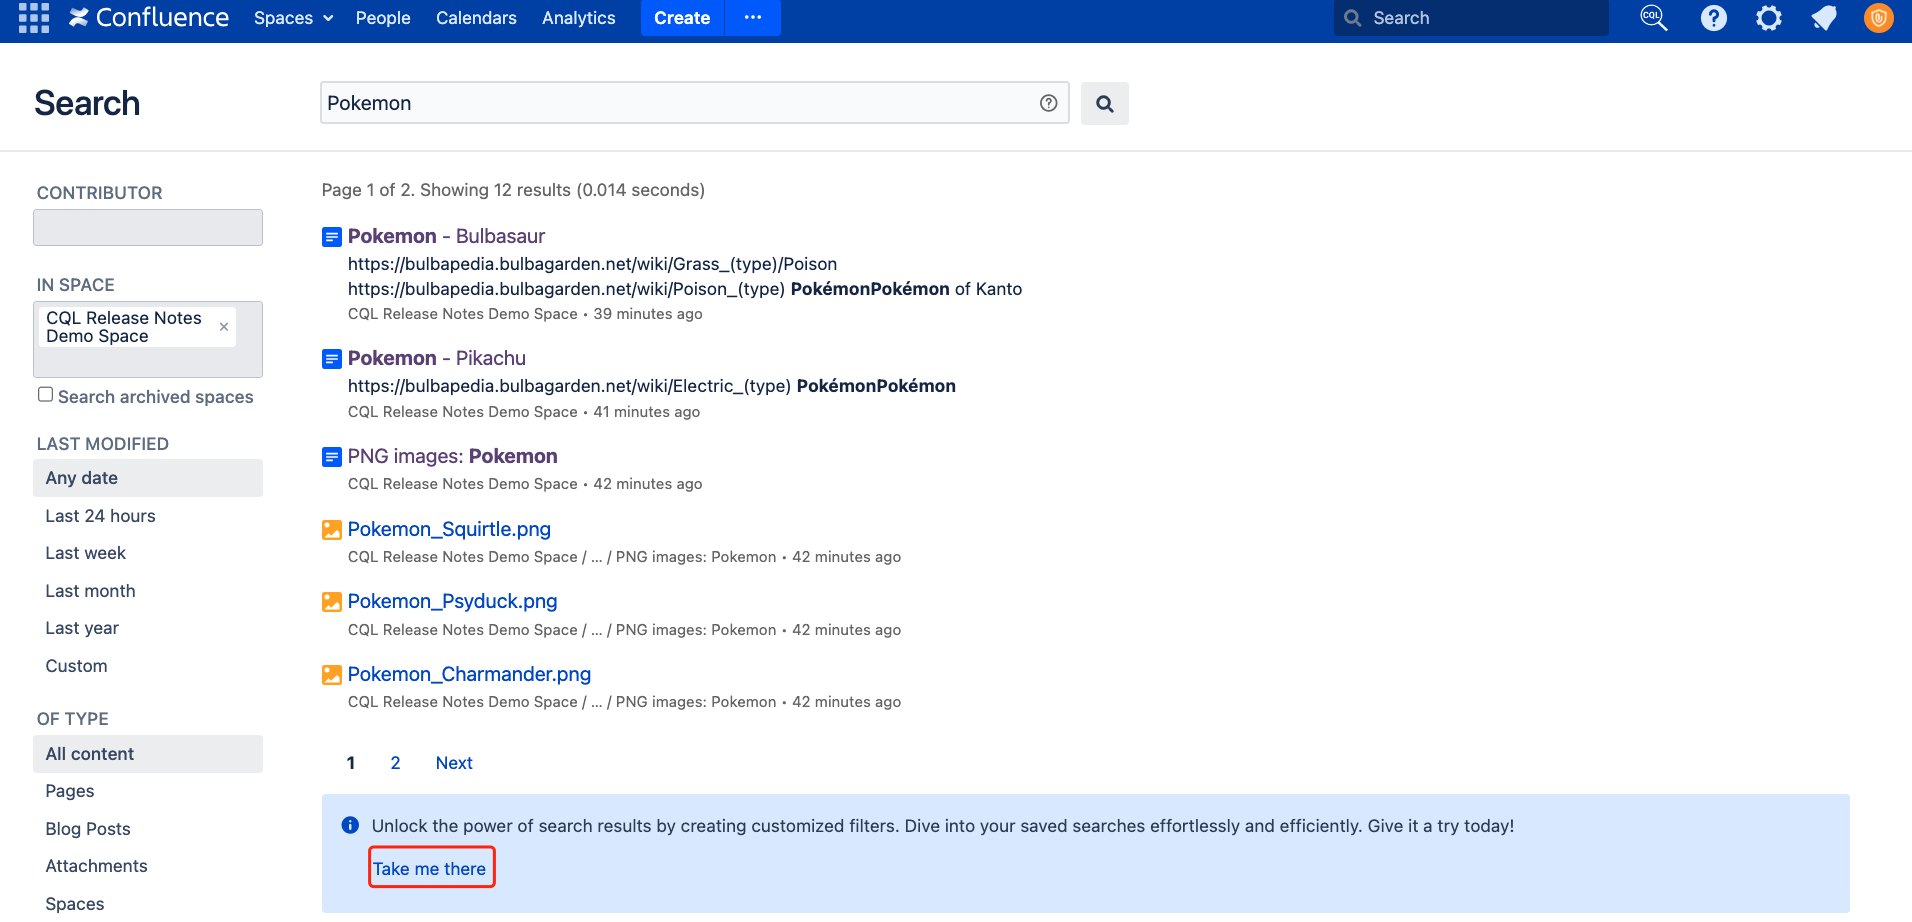Open the Analytics menu item
The width and height of the screenshot is (1912, 922).
pyautogui.click(x=578, y=18)
